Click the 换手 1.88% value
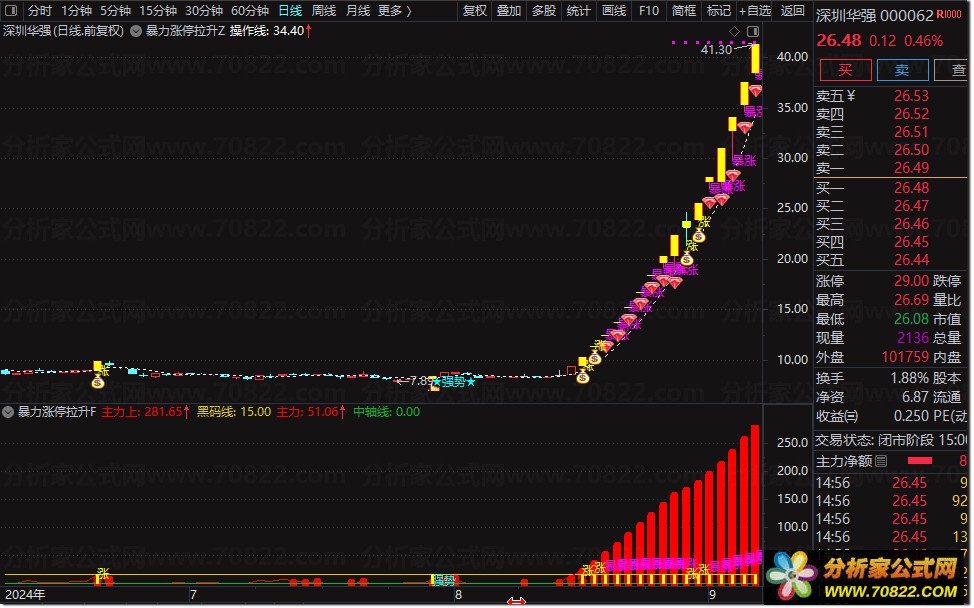The width and height of the screenshot is (974, 608). coord(909,378)
